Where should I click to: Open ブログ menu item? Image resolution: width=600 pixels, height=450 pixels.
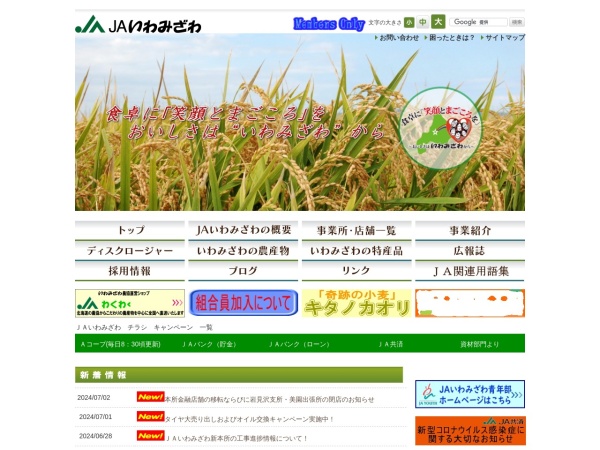(x=243, y=271)
